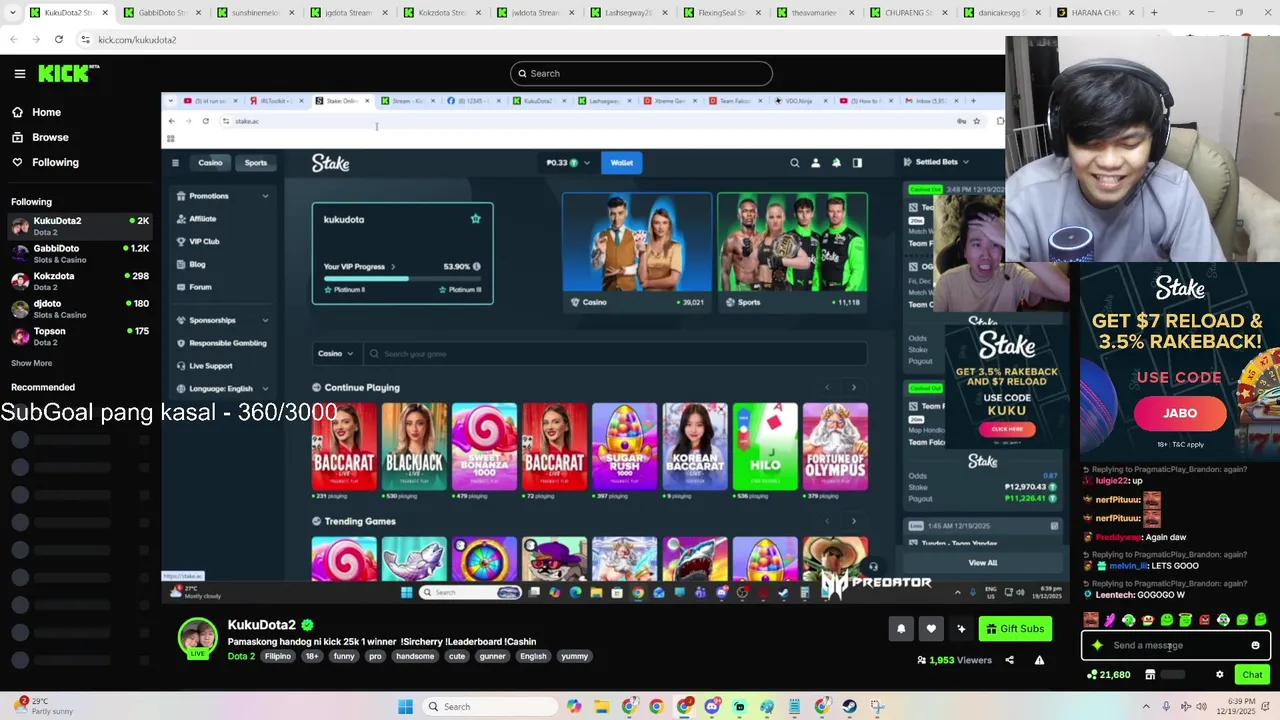Viewport: 1280px width, 720px height.
Task: Click the side panel icon in streamed Stake header
Action: [857, 163]
